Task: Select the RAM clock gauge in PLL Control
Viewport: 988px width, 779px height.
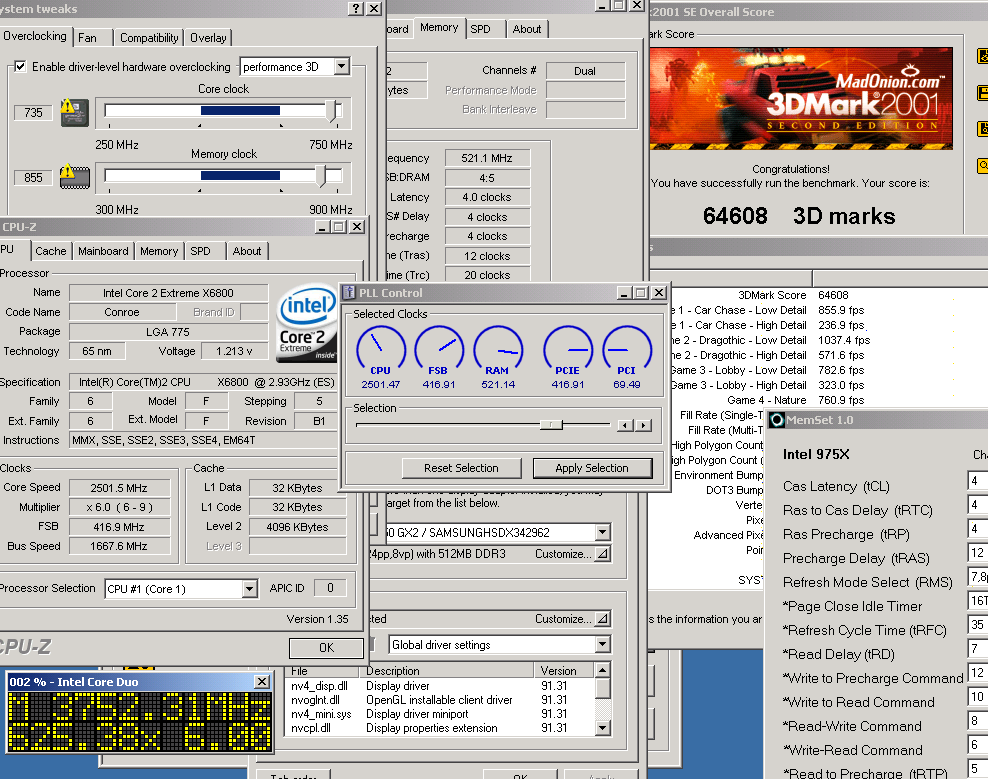Action: [x=498, y=357]
